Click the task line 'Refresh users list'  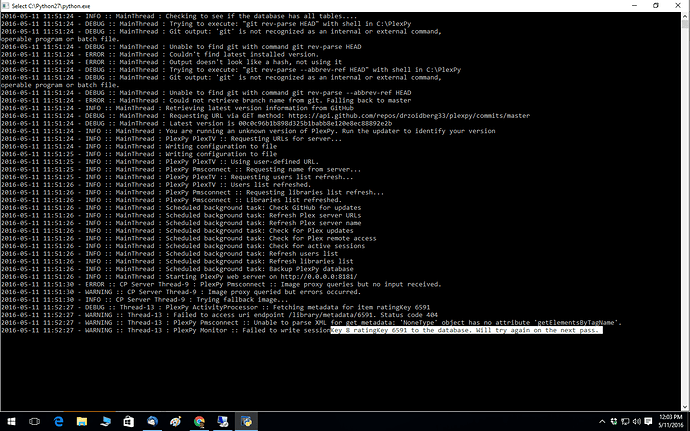click(169, 254)
